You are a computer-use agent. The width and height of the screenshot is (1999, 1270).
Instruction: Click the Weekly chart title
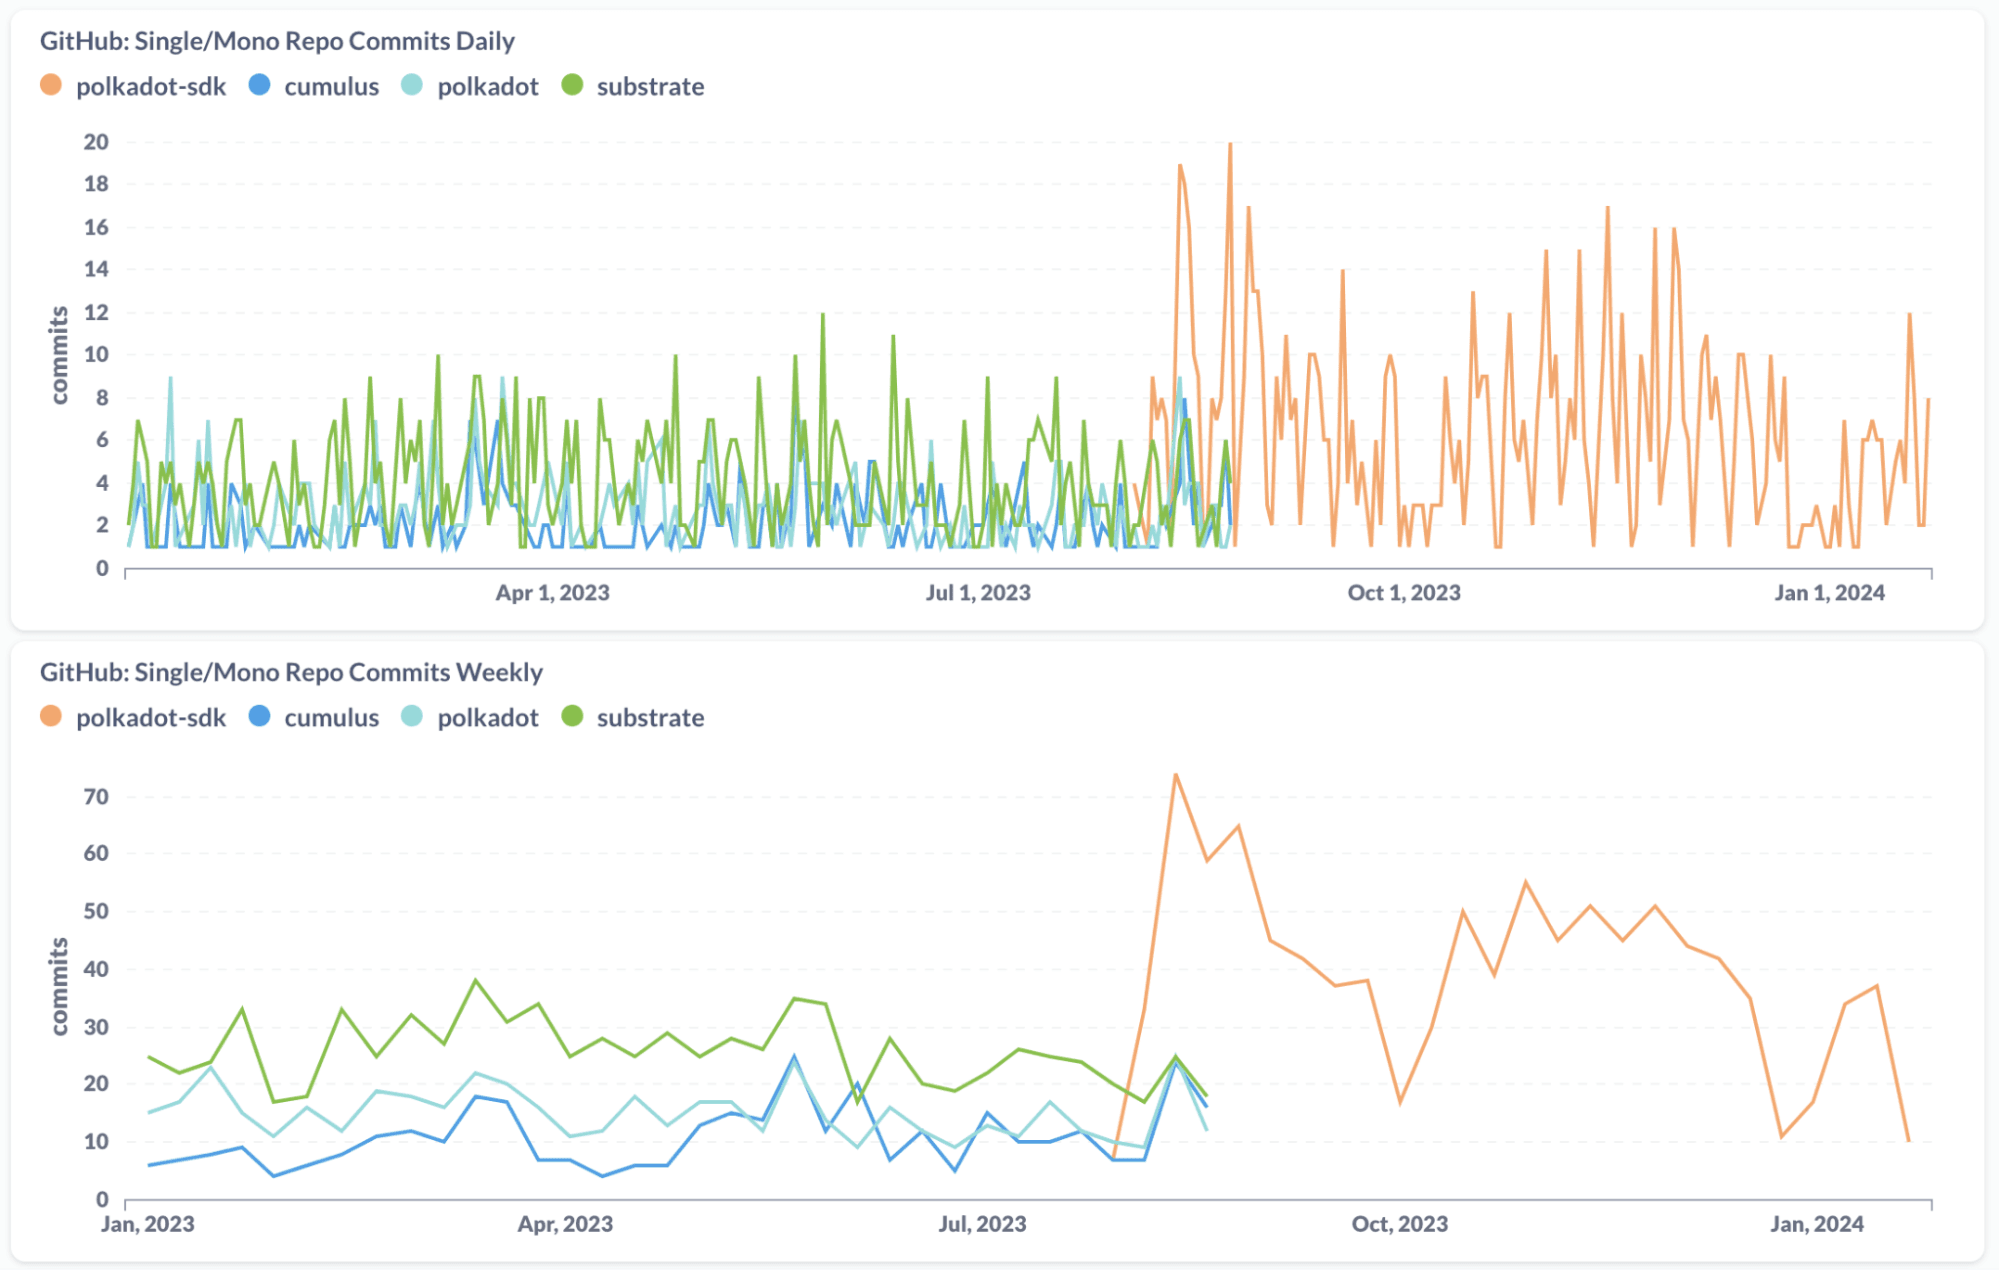(x=291, y=672)
